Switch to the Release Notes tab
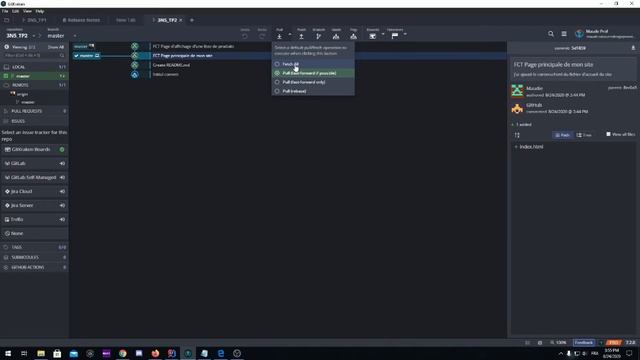The width and height of the screenshot is (640, 360). point(81,20)
